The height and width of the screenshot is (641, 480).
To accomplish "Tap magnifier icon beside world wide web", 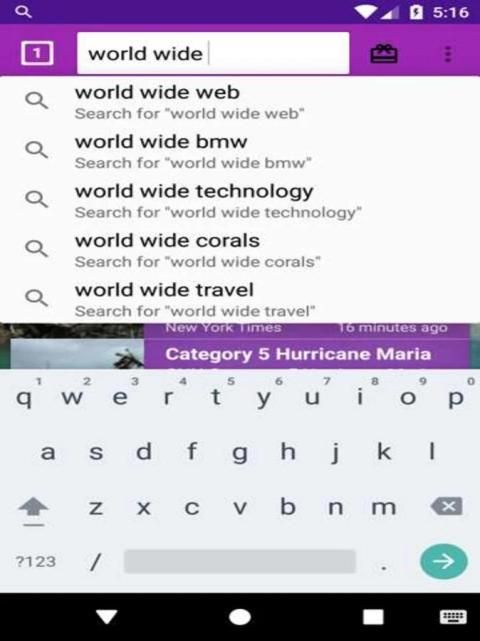I will coord(36,101).
